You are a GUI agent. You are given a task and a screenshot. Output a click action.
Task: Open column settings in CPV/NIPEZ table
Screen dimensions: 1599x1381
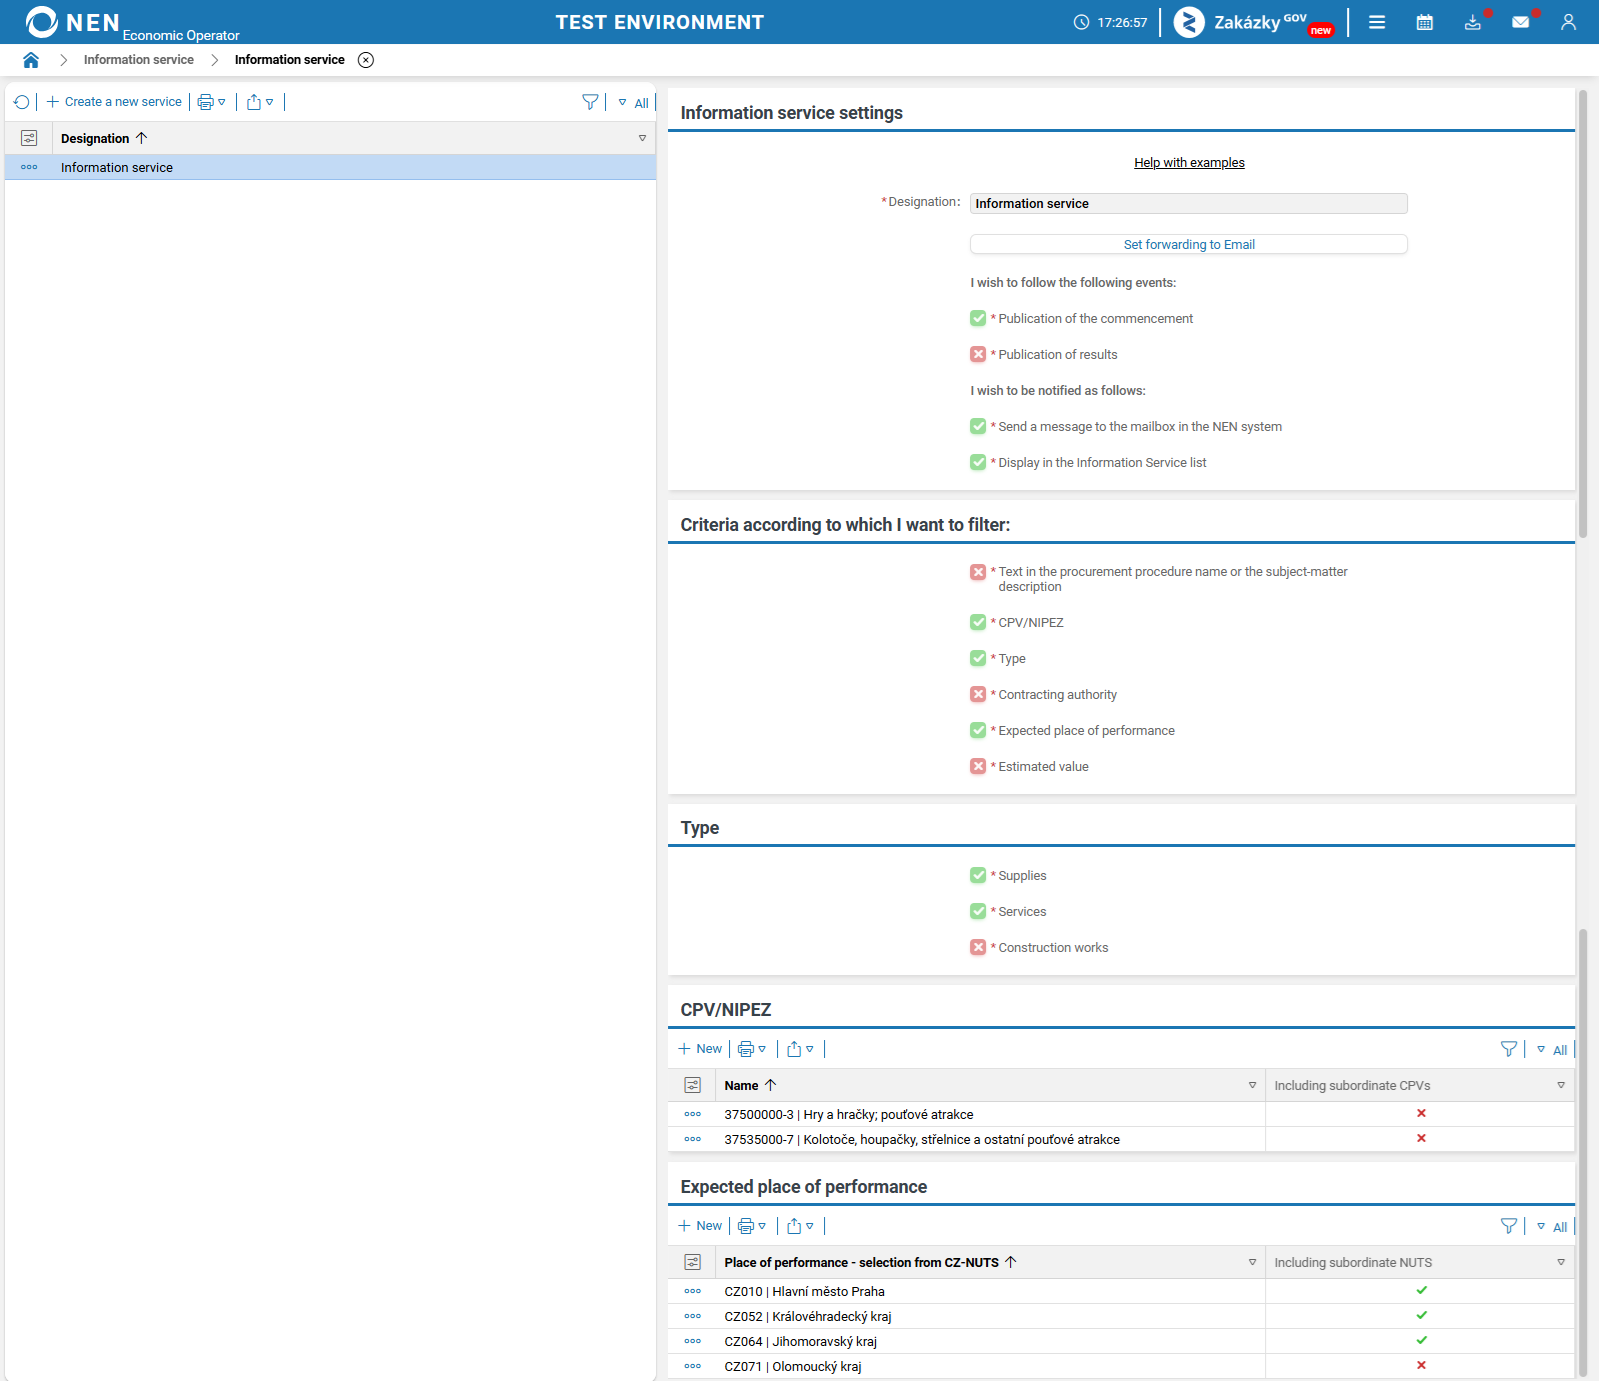(x=692, y=1085)
